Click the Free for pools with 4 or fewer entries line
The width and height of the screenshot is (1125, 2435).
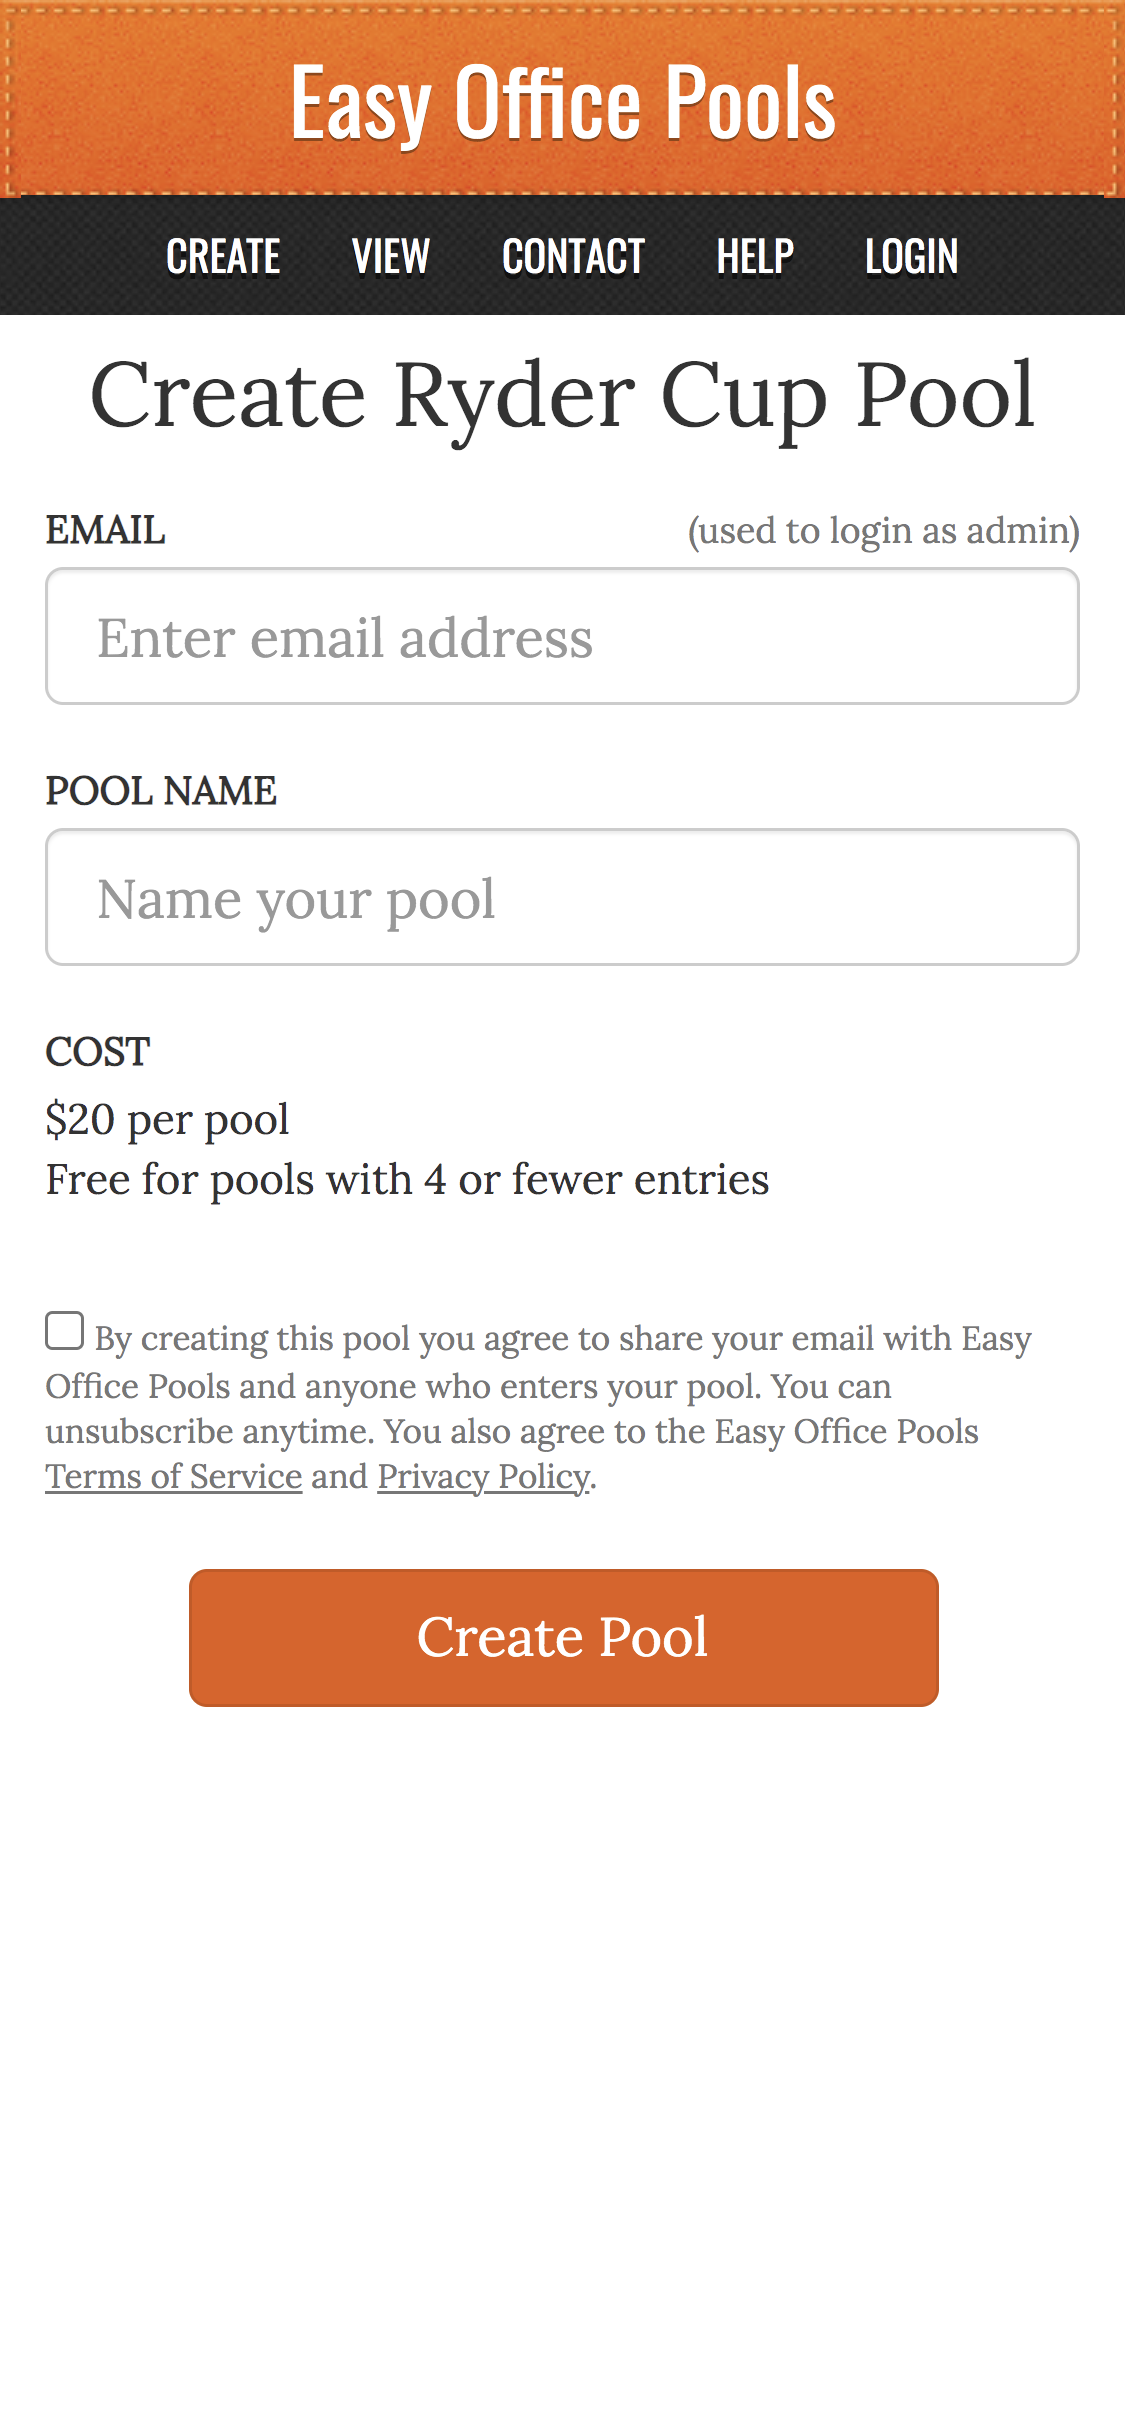click(407, 1179)
